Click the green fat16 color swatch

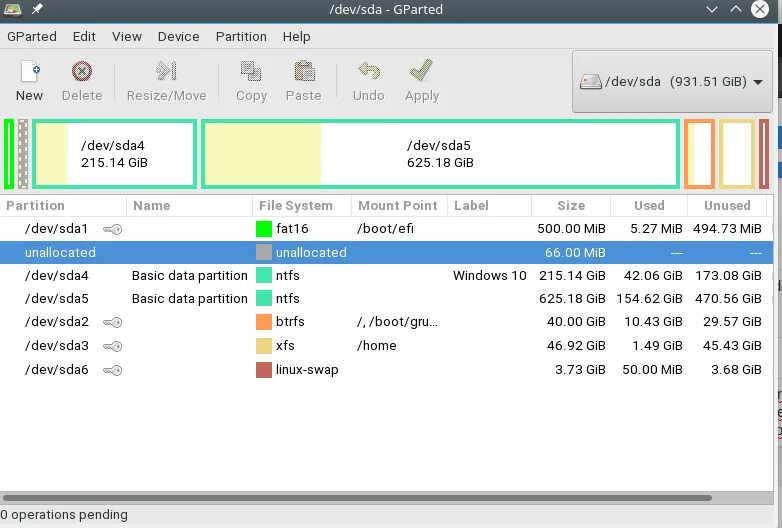point(264,229)
